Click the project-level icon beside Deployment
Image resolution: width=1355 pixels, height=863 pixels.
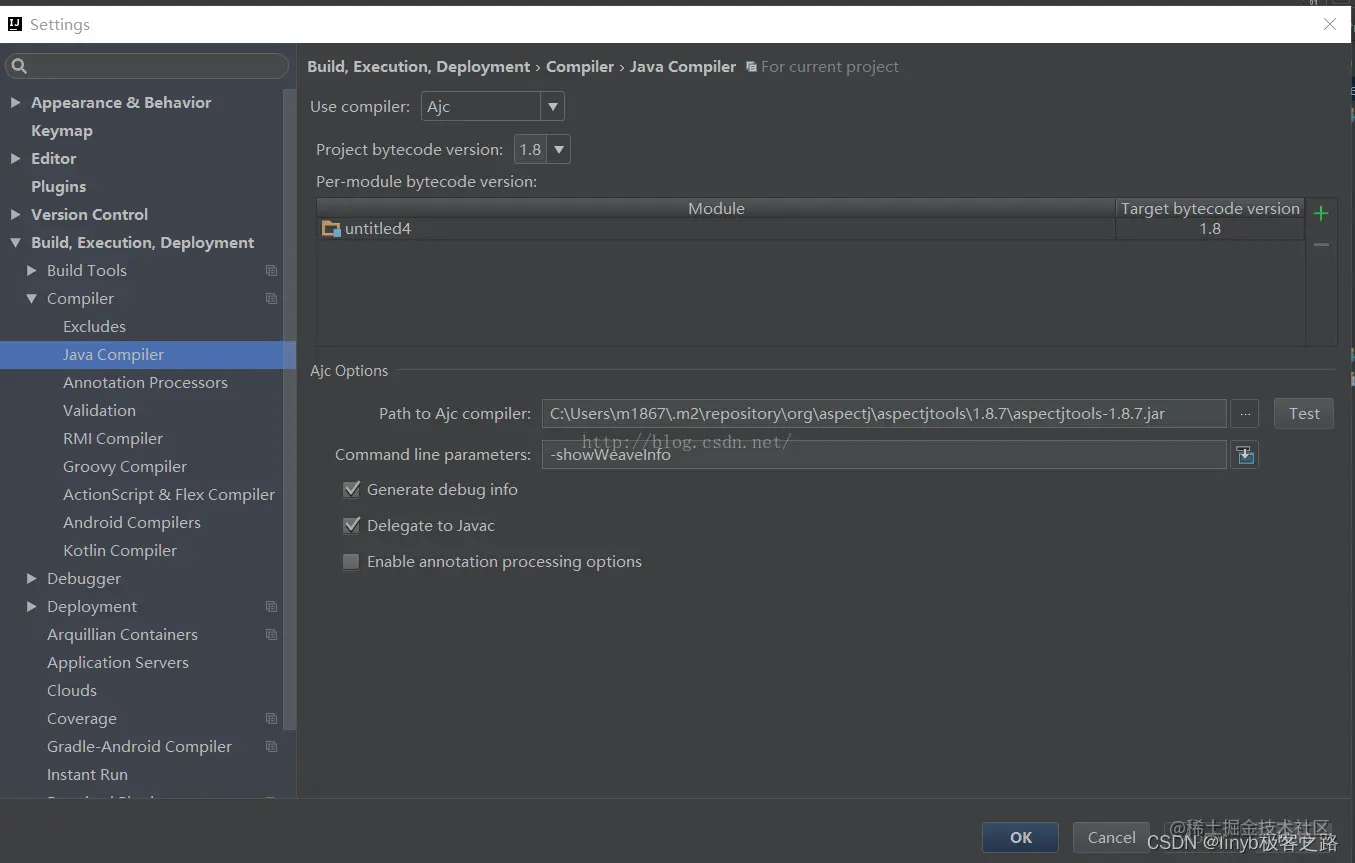[x=271, y=607]
